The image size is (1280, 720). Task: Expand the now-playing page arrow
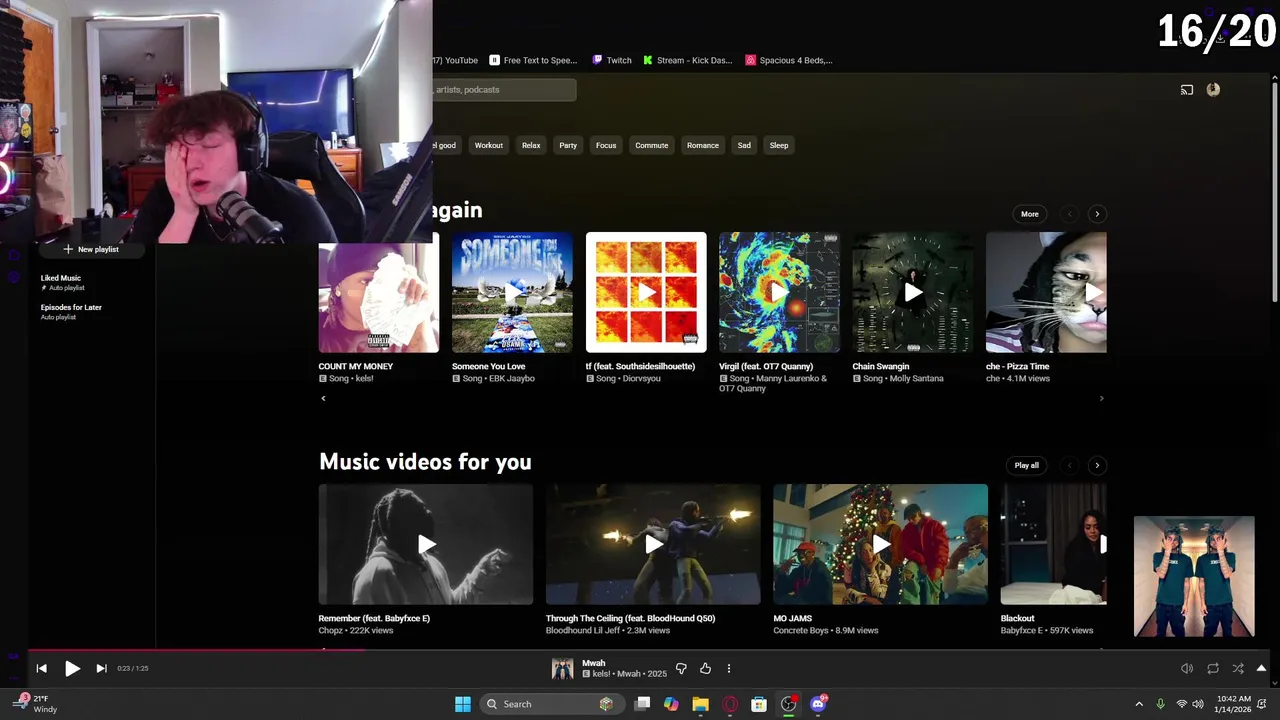click(x=1262, y=668)
